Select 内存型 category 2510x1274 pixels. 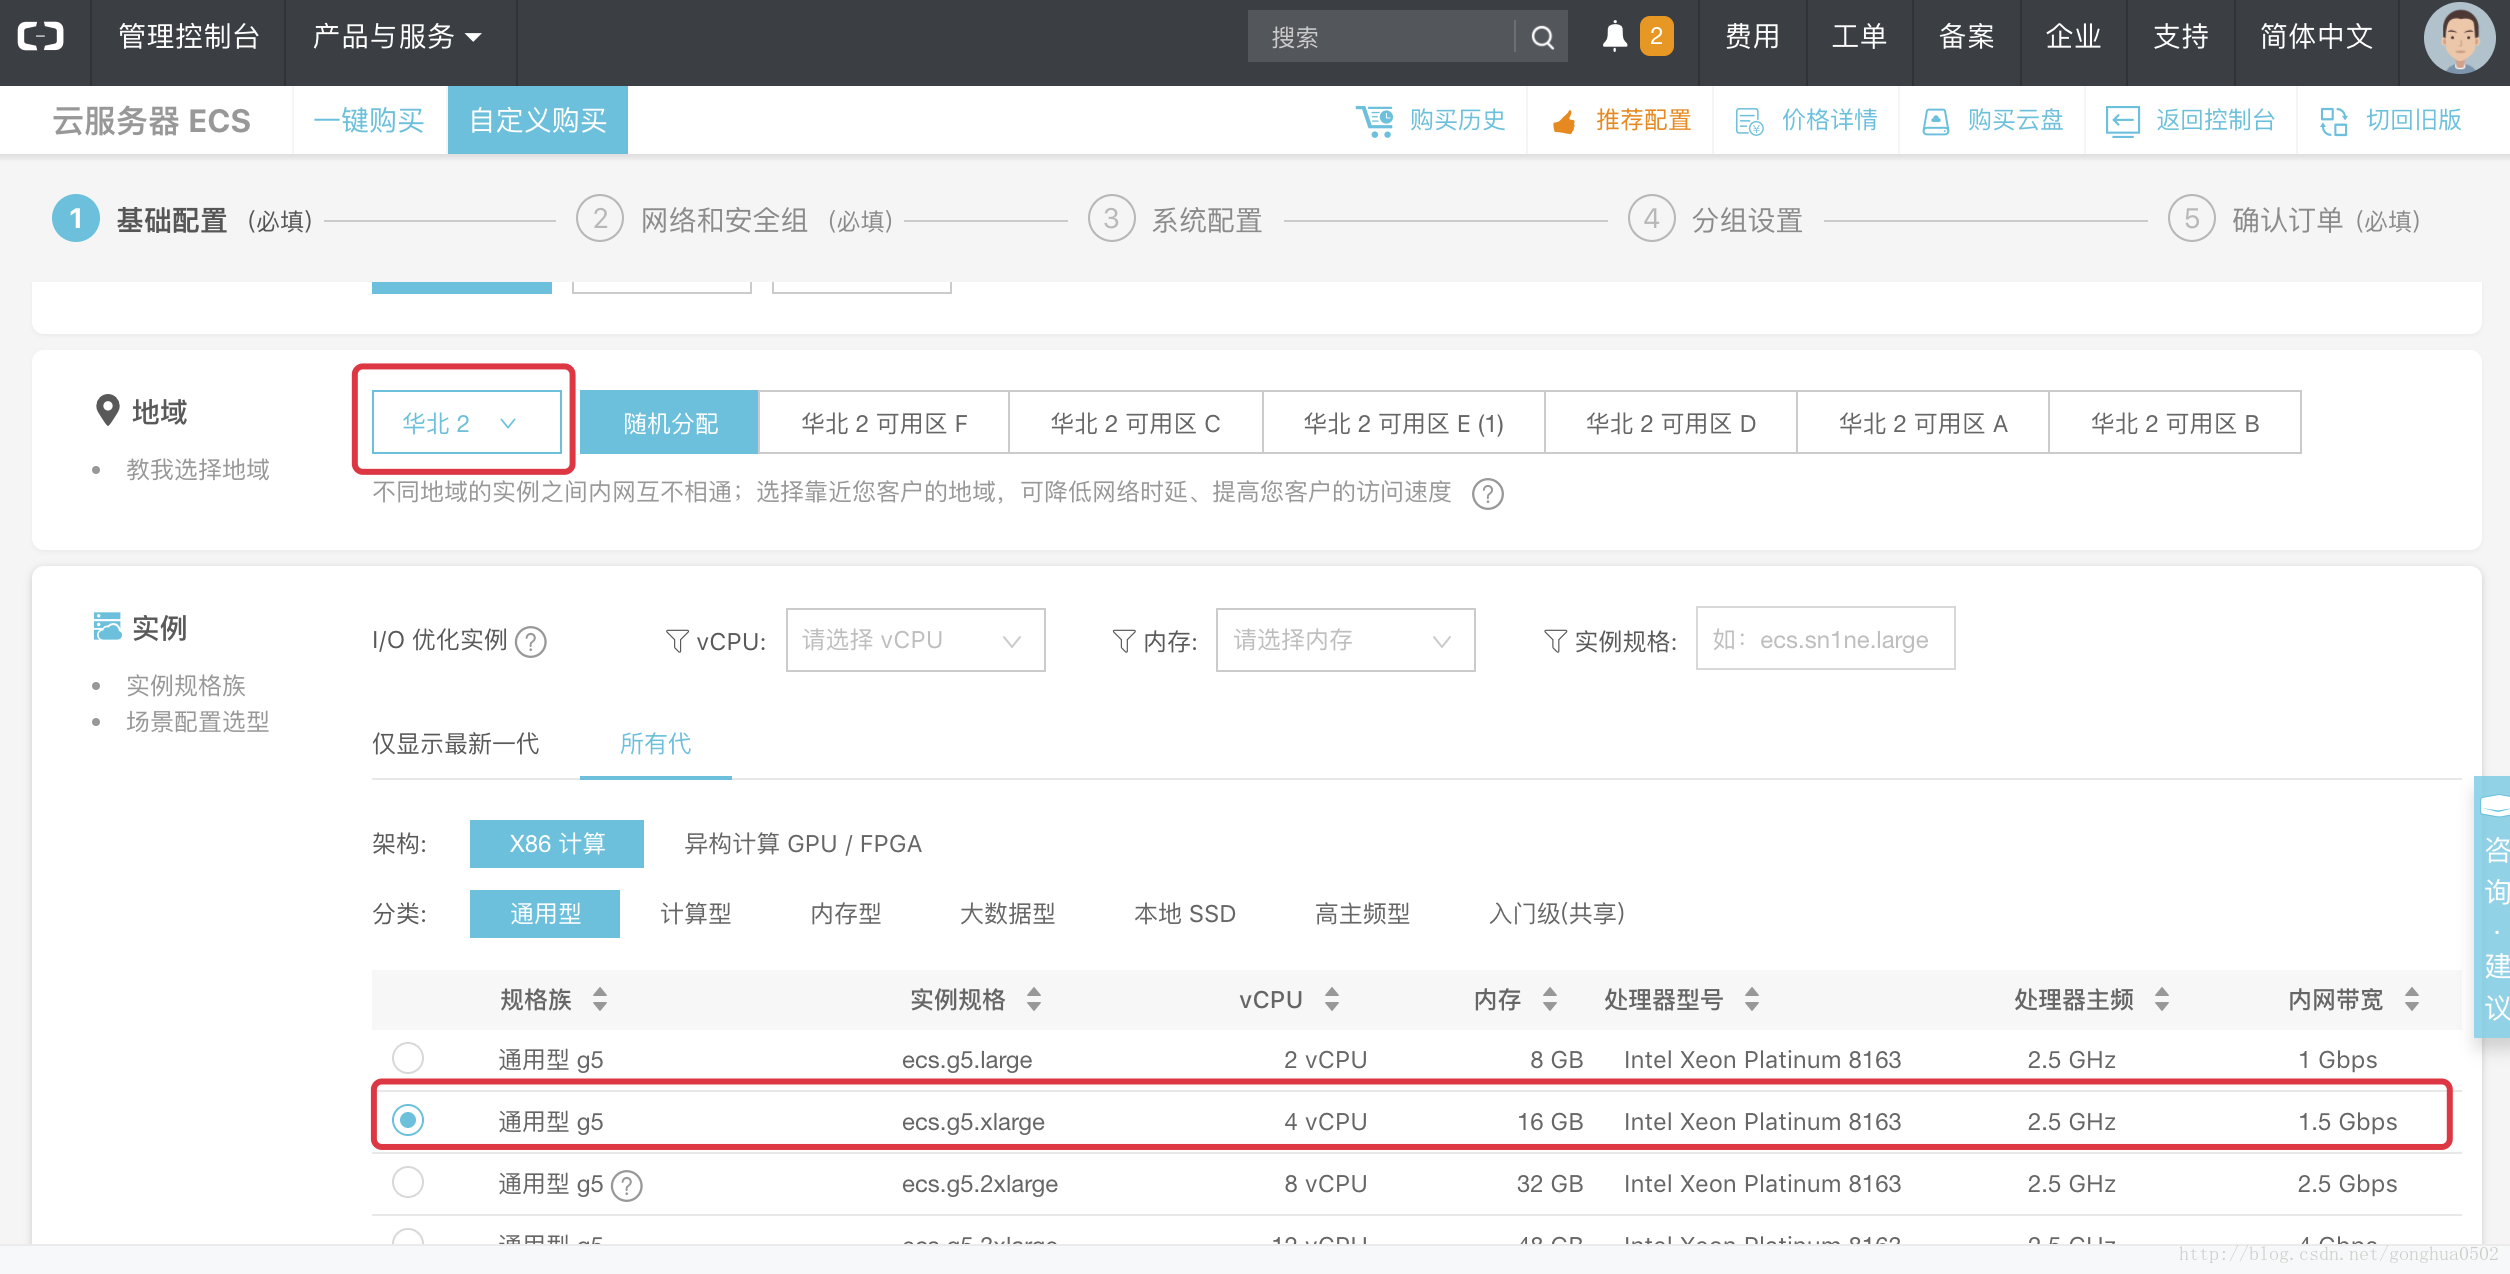(x=846, y=914)
